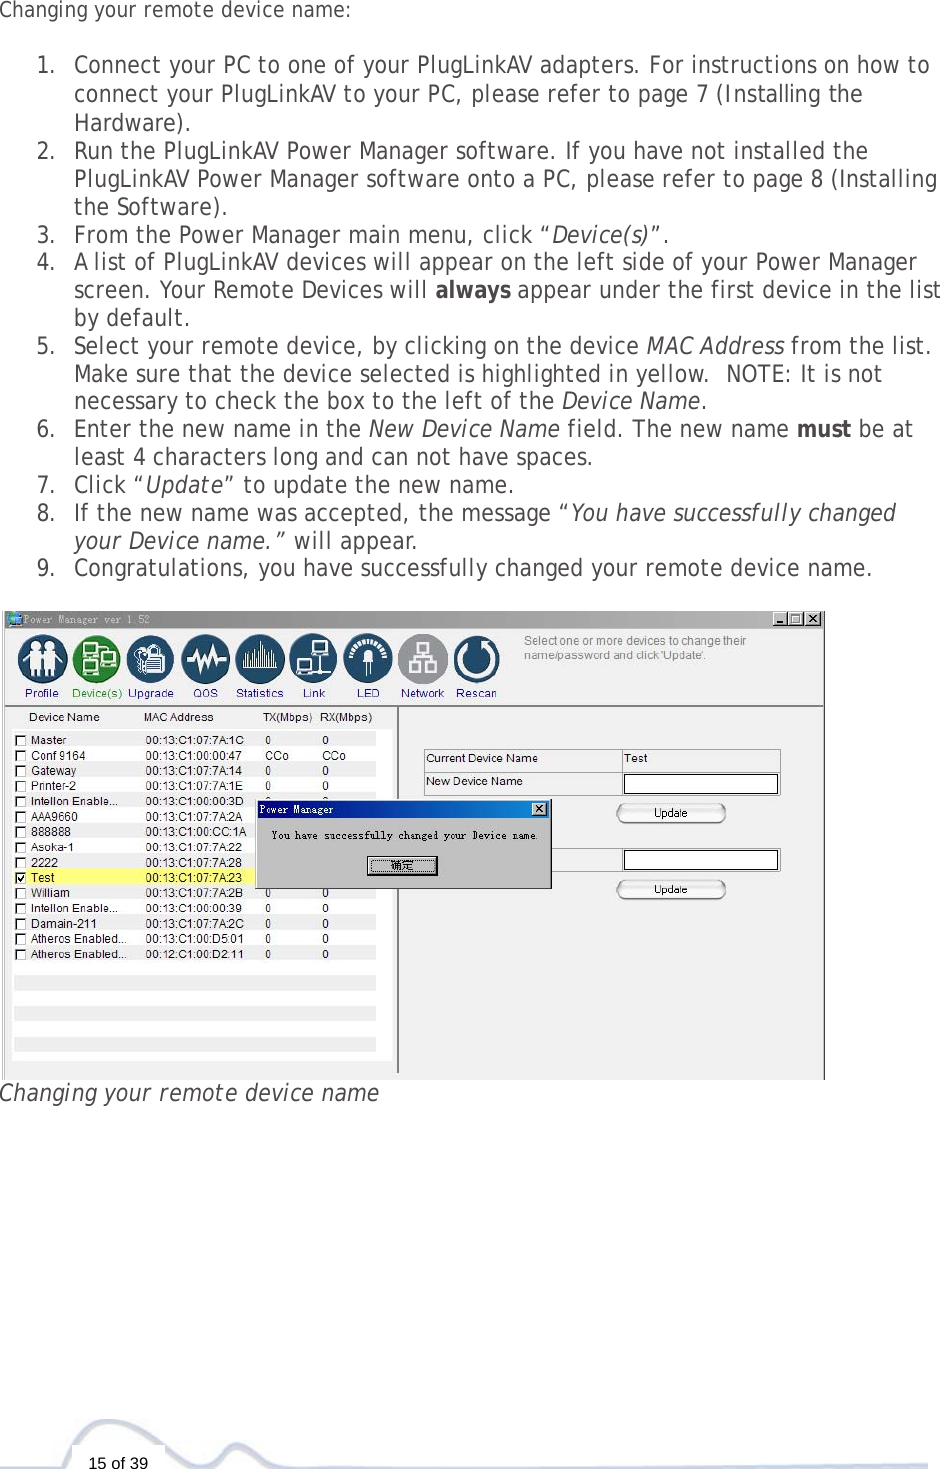The height and width of the screenshot is (1469, 940).
Task: Open the Profile panel
Action: click(41, 658)
